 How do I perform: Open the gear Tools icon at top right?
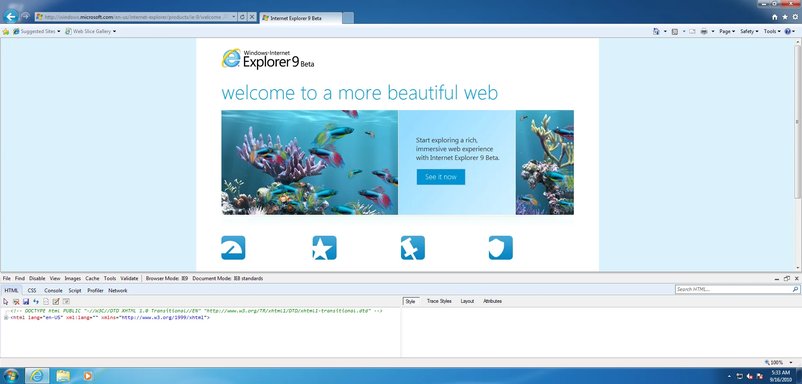pyautogui.click(x=794, y=17)
